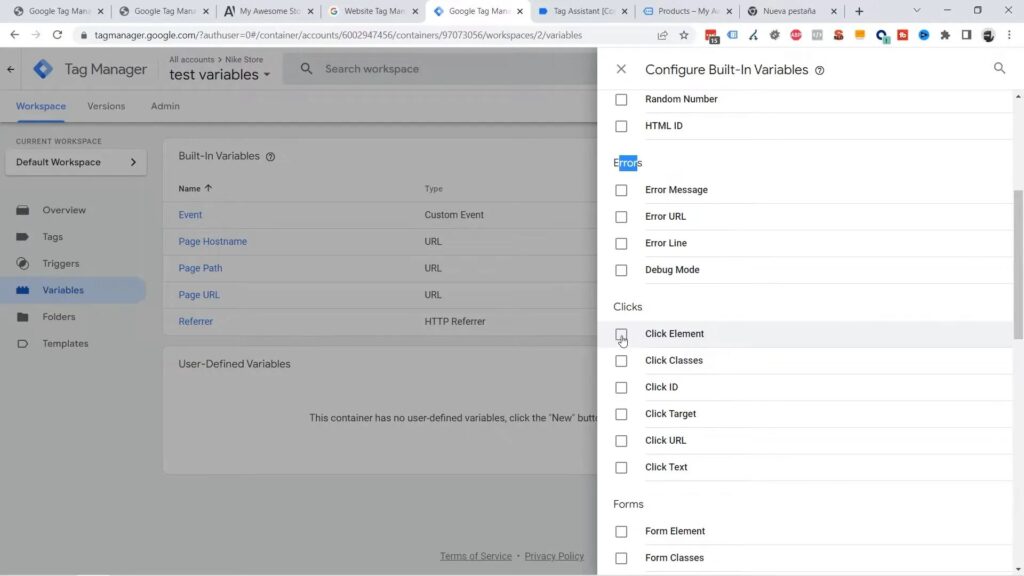This screenshot has height=576, width=1024.
Task: Click the panel scrollbar down arrow
Action: click(1018, 570)
